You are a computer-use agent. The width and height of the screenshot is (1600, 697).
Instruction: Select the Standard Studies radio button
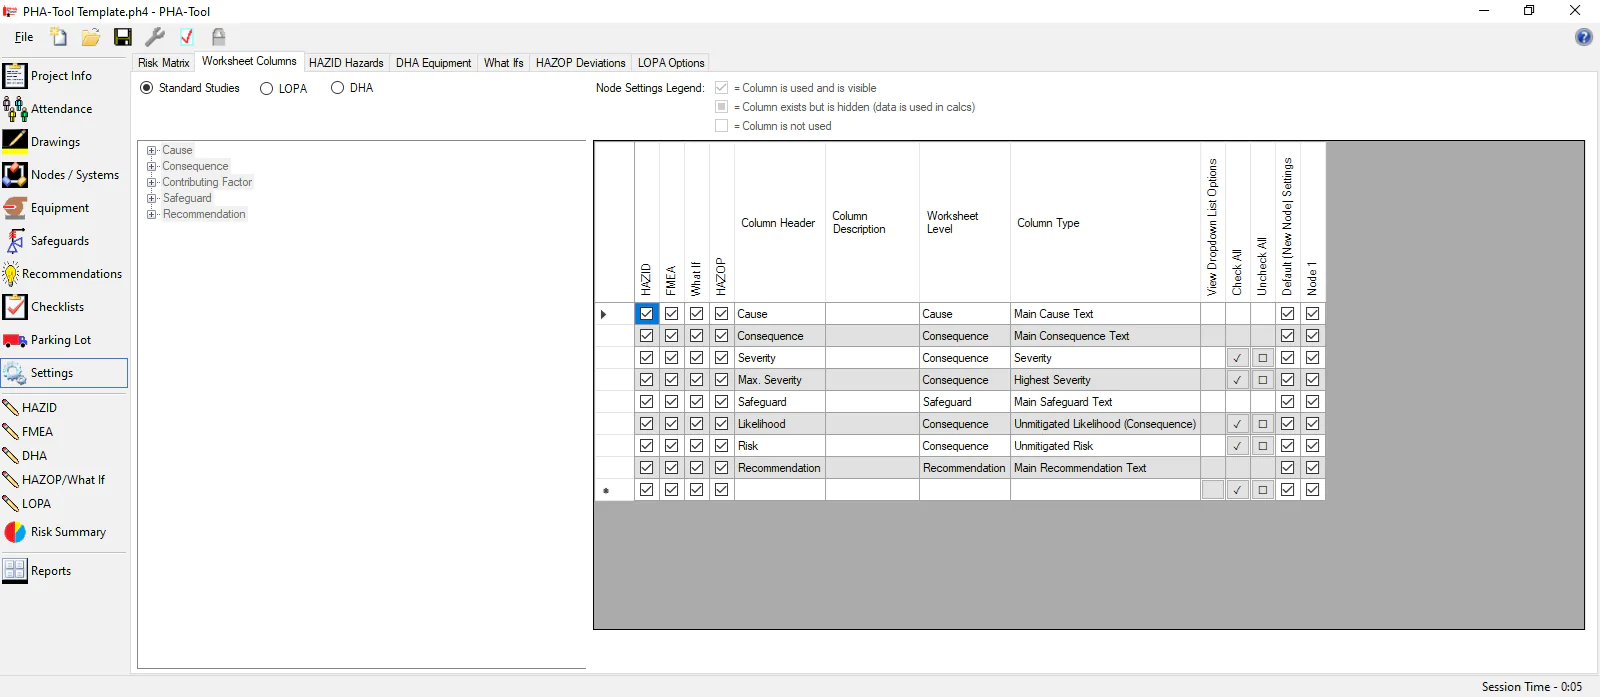(x=147, y=88)
